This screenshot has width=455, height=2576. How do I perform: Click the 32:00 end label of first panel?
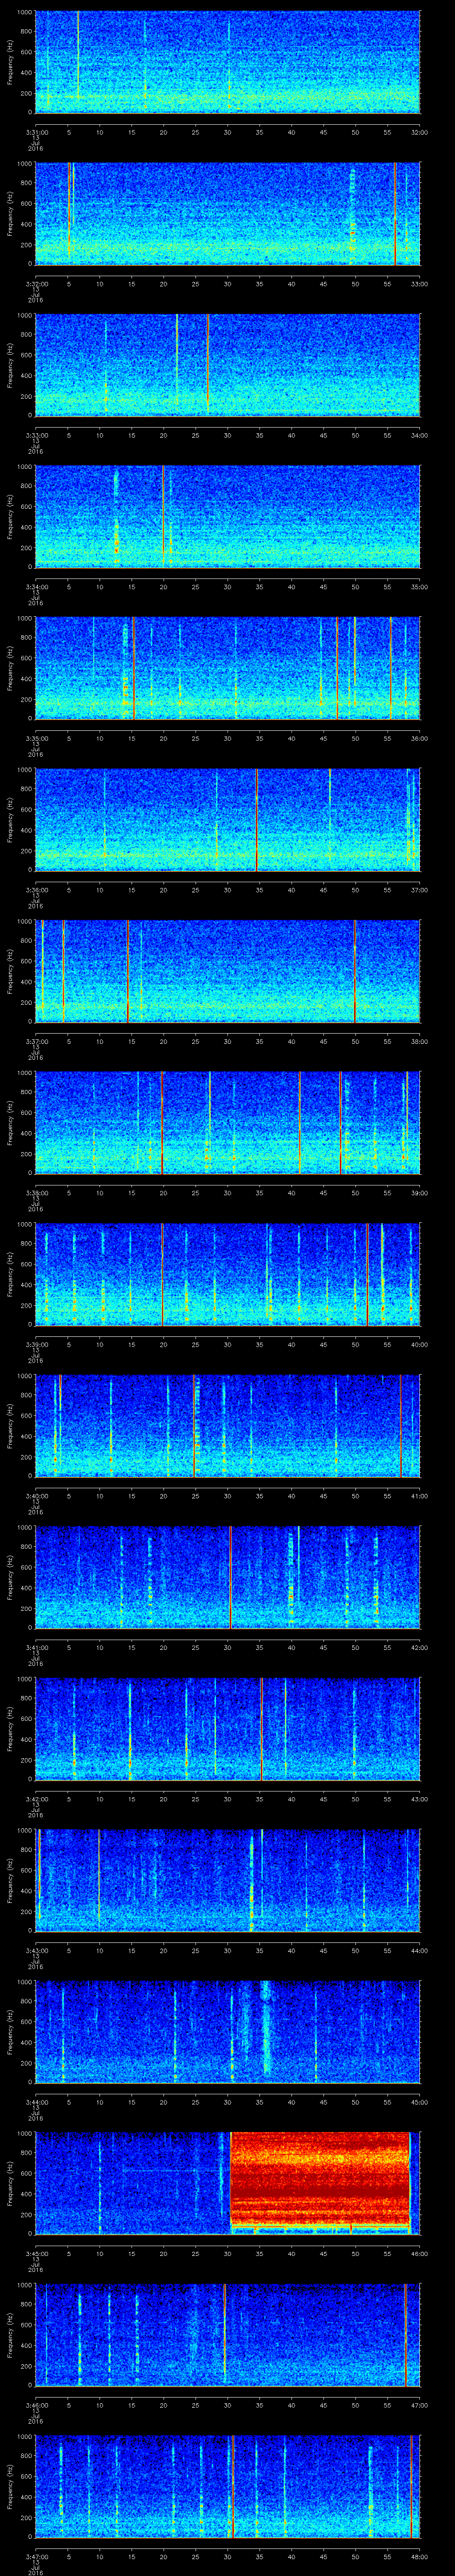(419, 131)
